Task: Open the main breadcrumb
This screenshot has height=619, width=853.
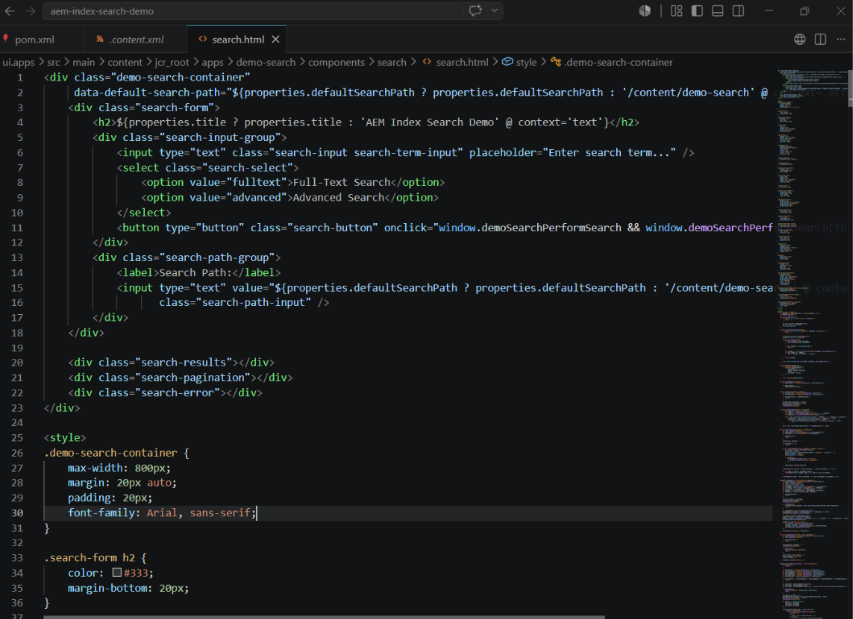Action: coord(83,63)
